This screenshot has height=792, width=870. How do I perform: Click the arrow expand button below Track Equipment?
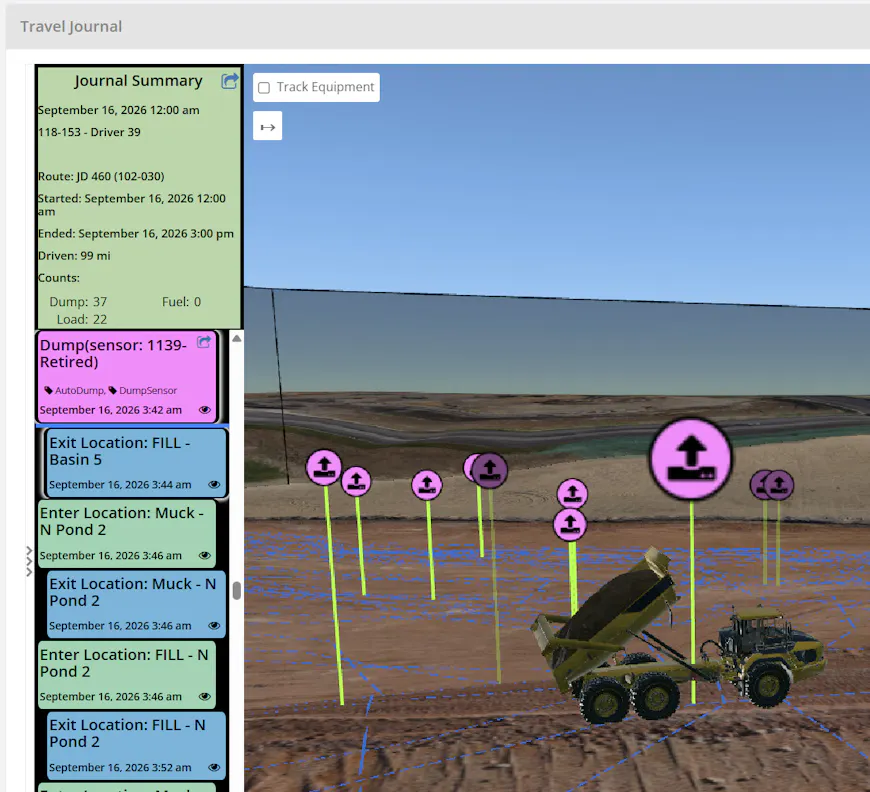pyautogui.click(x=267, y=127)
